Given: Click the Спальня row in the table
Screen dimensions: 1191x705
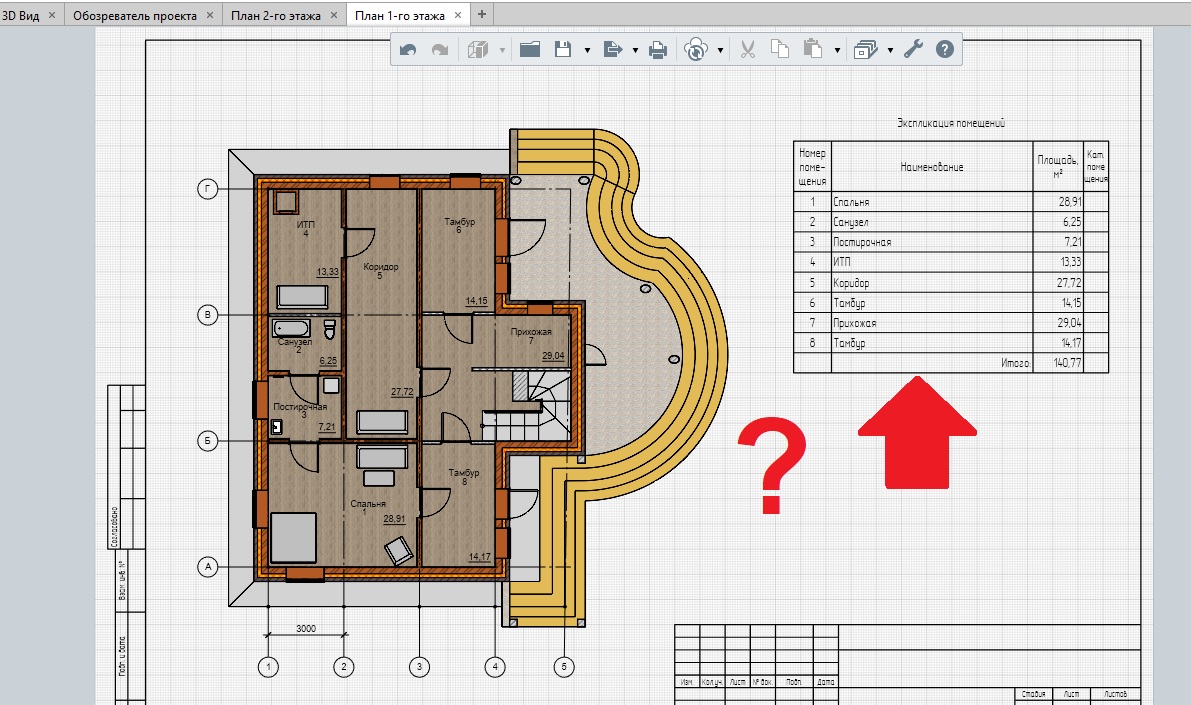Looking at the screenshot, I should click(951, 202).
